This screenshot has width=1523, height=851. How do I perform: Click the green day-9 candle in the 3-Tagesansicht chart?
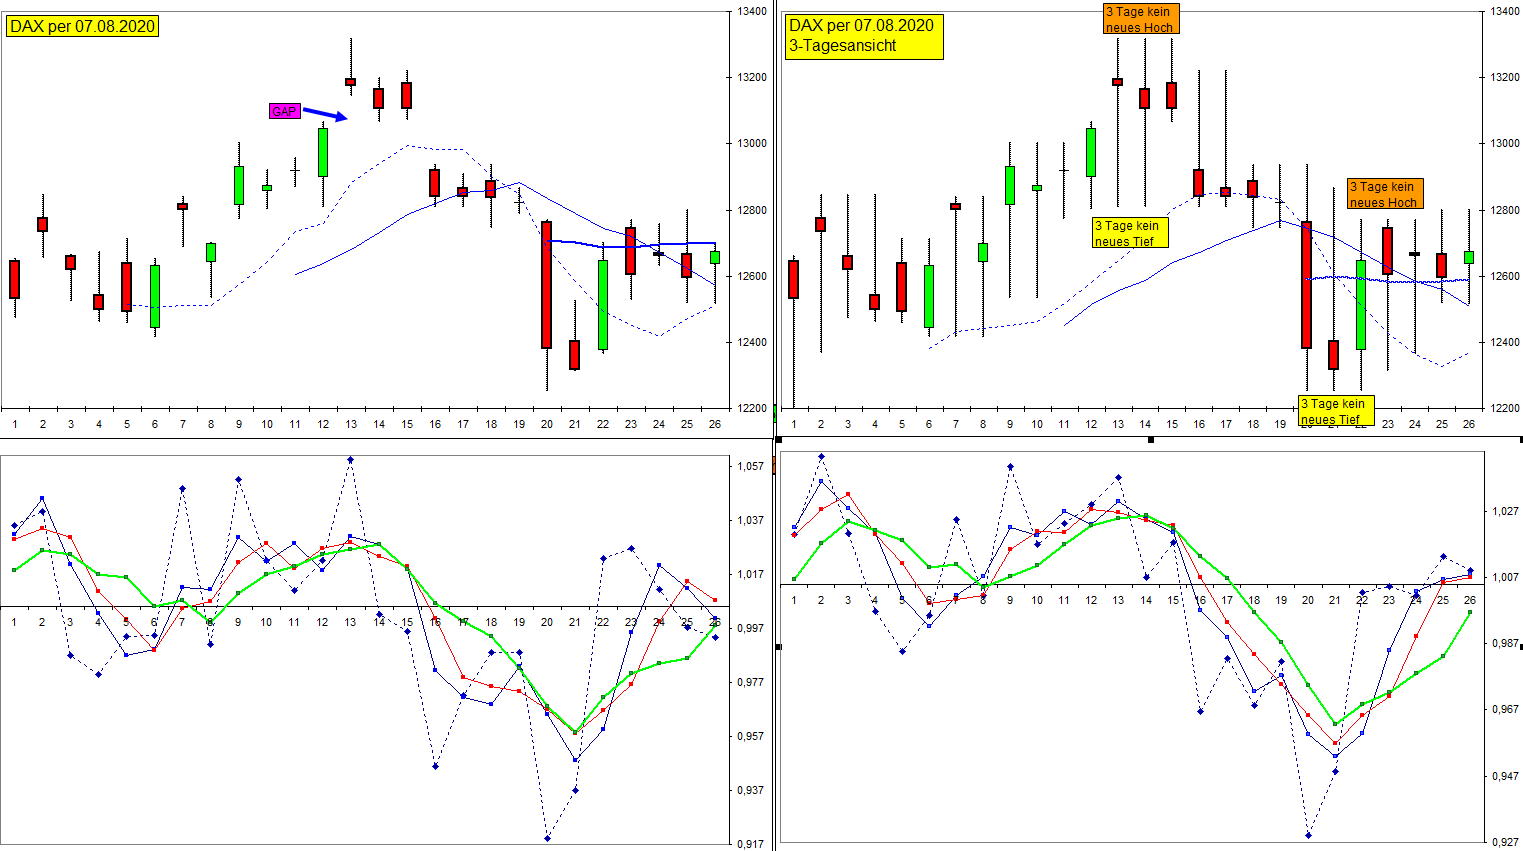click(1010, 185)
